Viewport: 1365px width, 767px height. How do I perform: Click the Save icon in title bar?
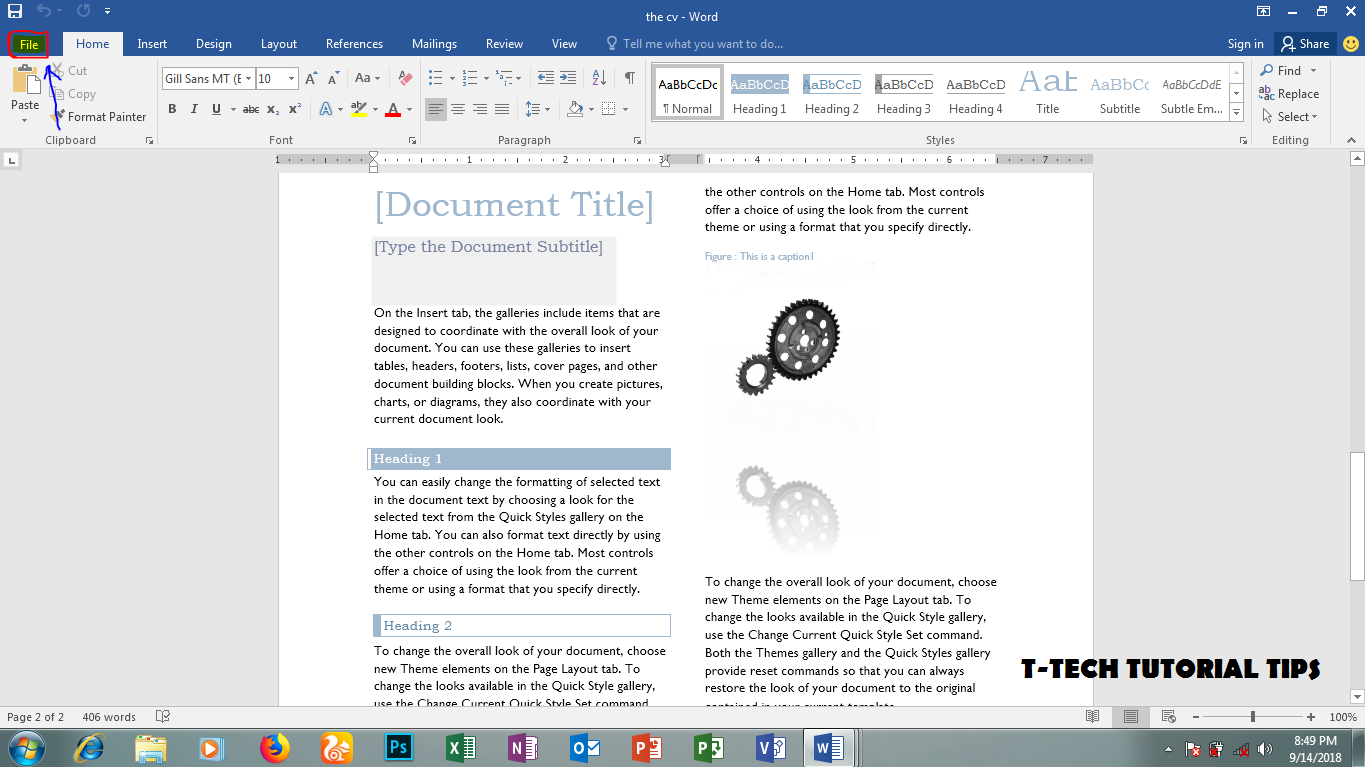pyautogui.click(x=15, y=12)
